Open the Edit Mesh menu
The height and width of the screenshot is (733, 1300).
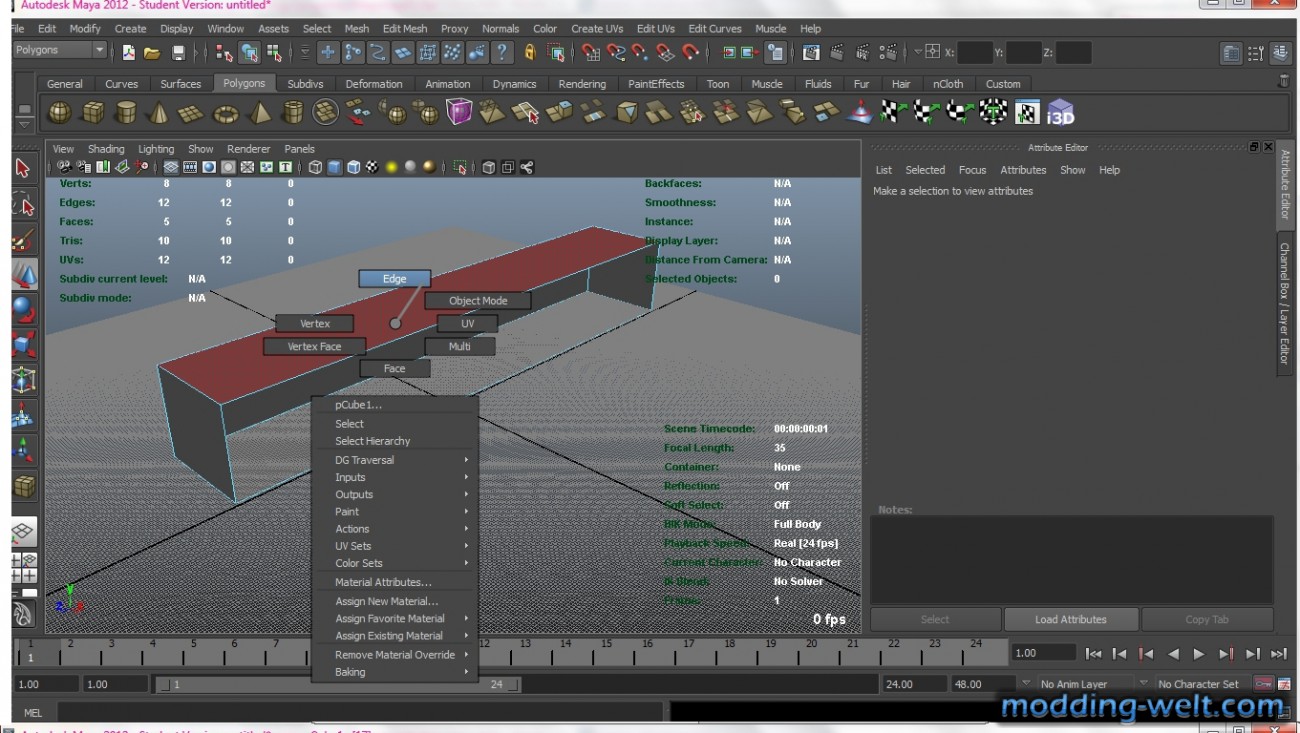[405, 29]
